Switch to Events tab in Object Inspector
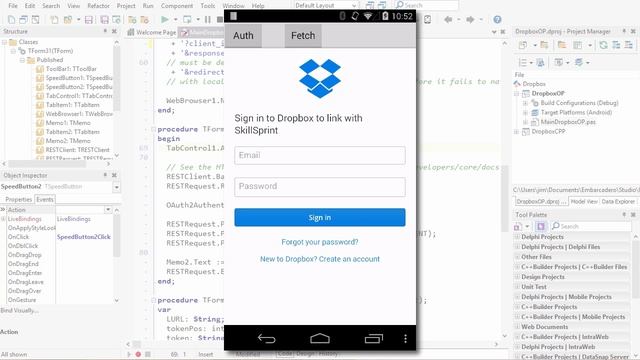640x360 pixels. [45, 199]
